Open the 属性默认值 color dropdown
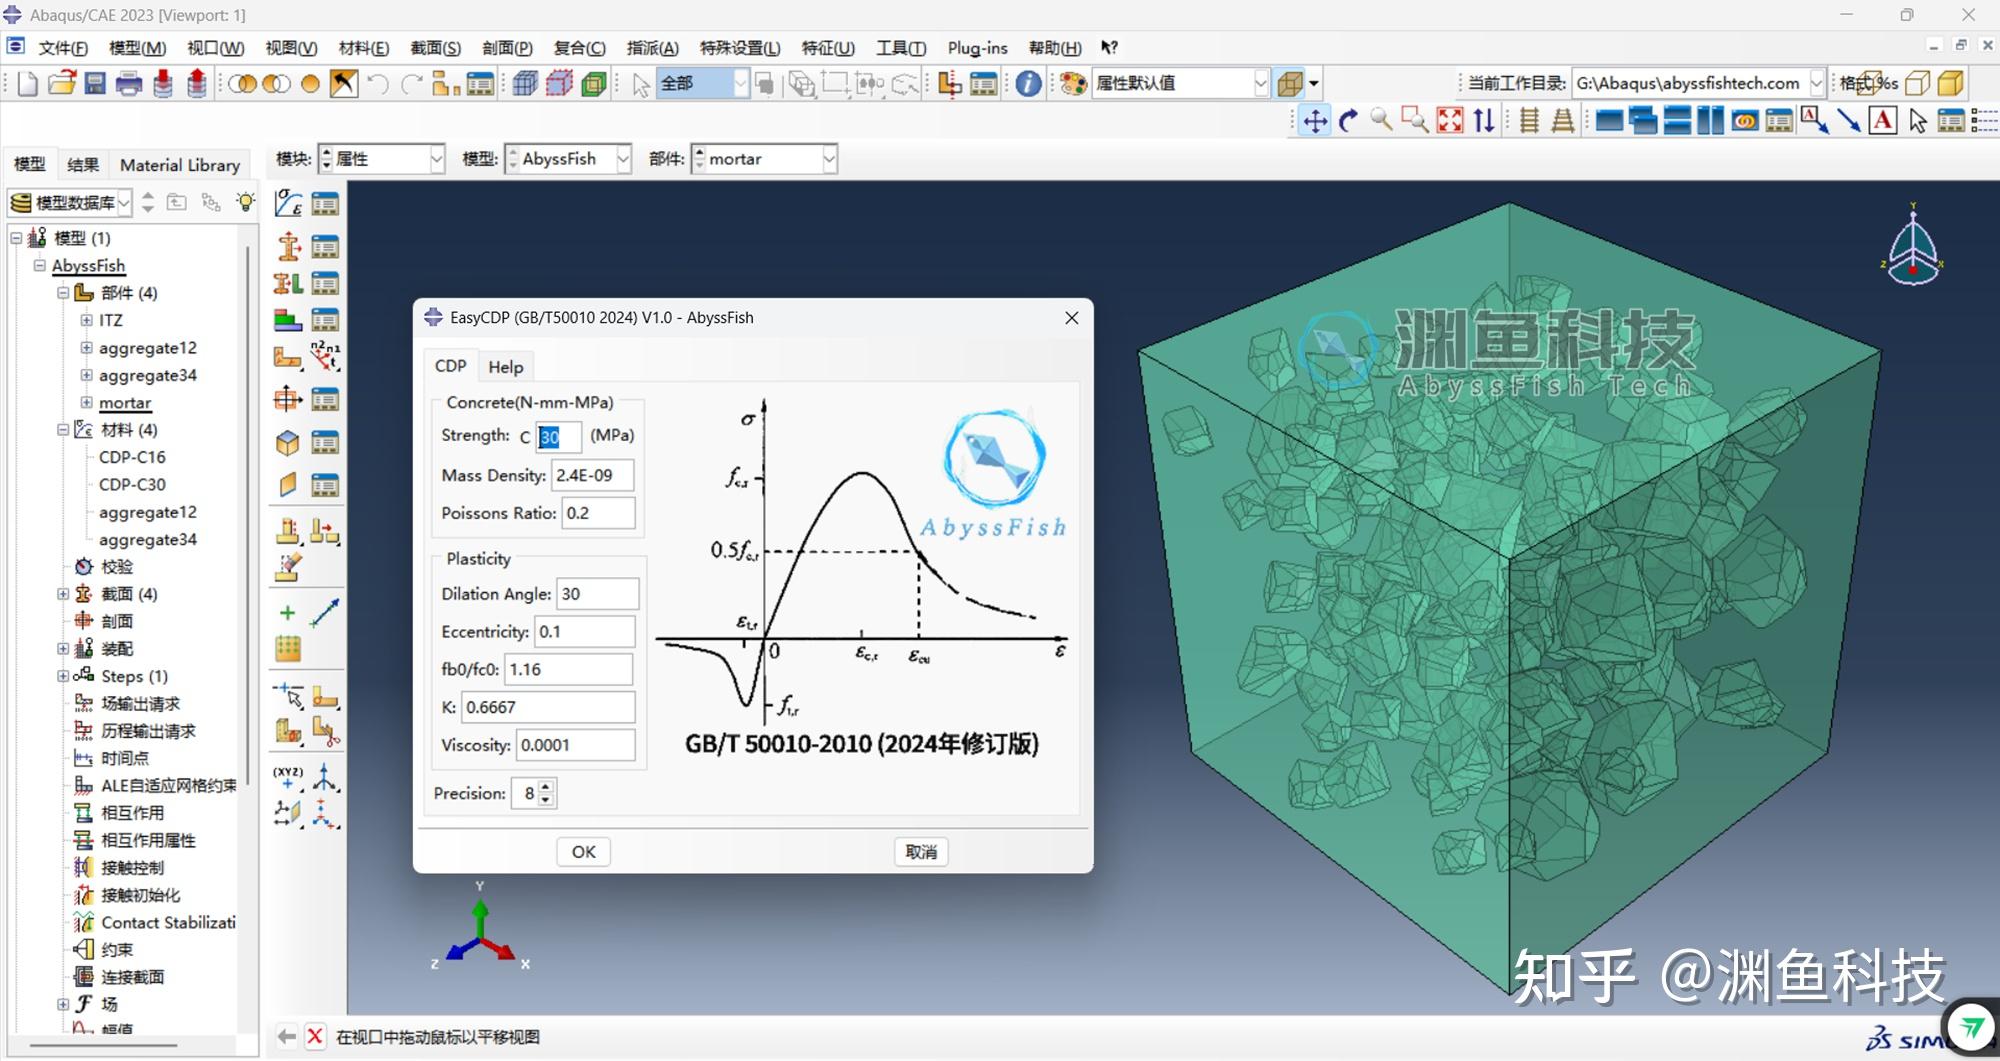 pyautogui.click(x=1260, y=84)
